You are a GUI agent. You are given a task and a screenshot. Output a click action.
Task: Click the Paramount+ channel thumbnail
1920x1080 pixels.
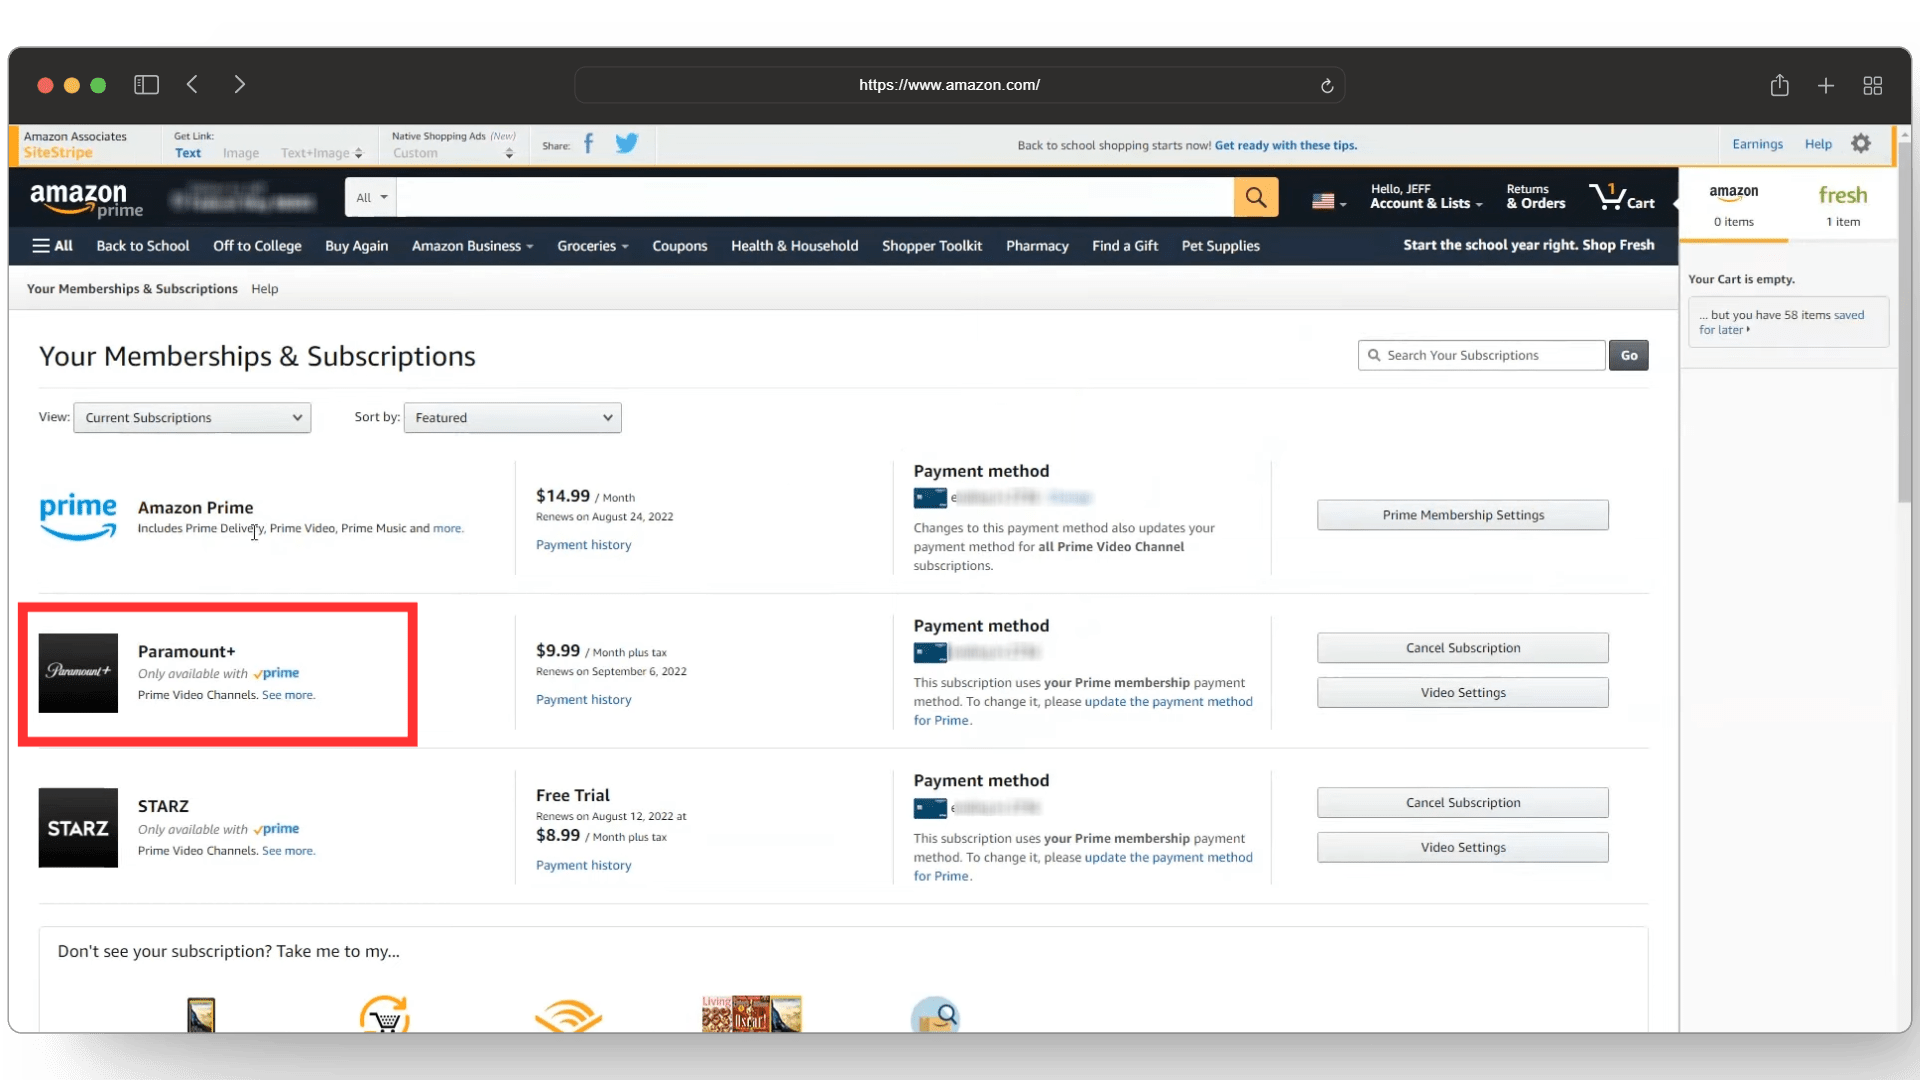point(78,673)
